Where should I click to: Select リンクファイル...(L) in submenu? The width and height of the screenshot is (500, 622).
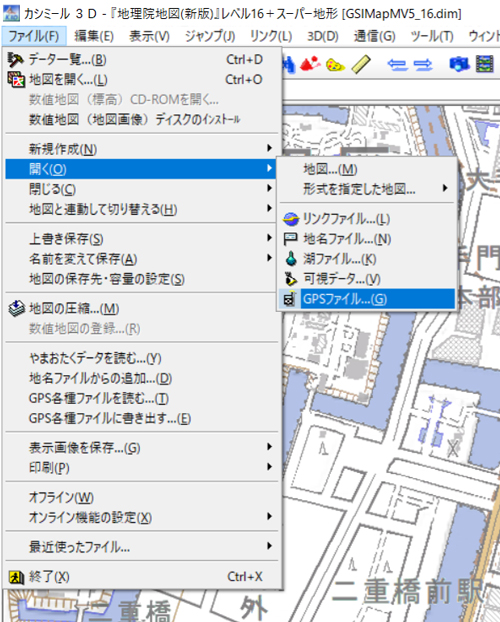pyautogui.click(x=367, y=219)
